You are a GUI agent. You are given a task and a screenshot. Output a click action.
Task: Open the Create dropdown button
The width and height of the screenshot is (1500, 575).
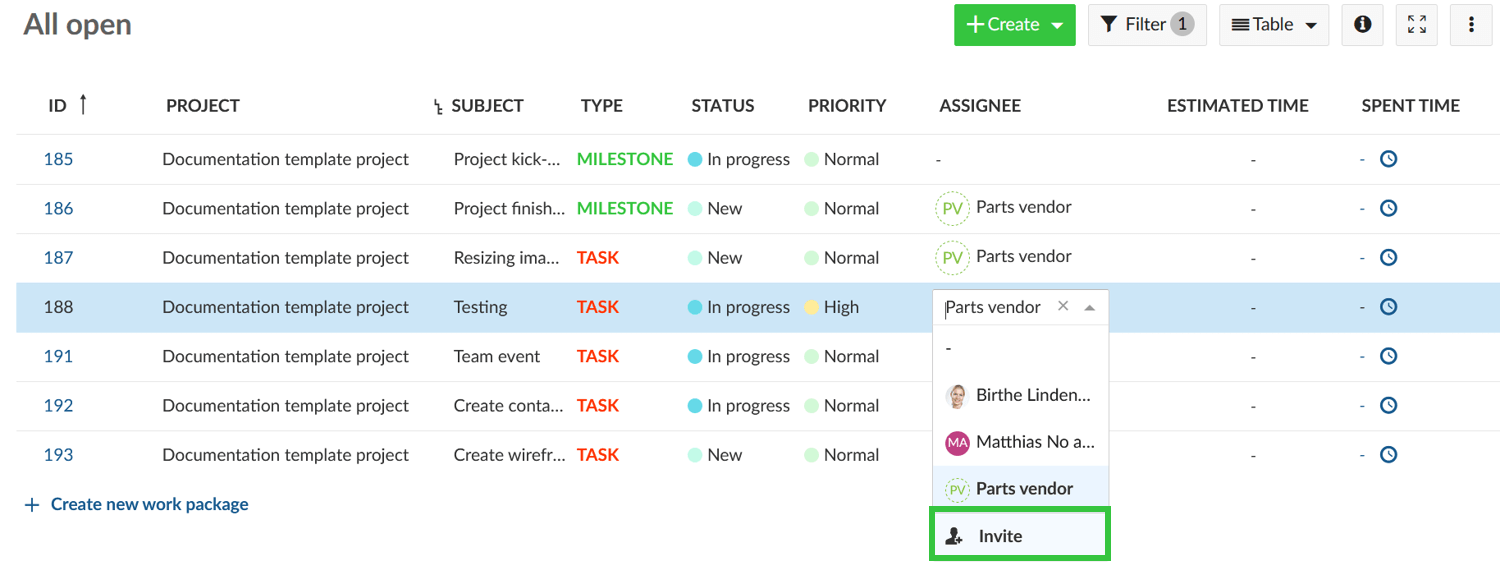tap(1014, 25)
